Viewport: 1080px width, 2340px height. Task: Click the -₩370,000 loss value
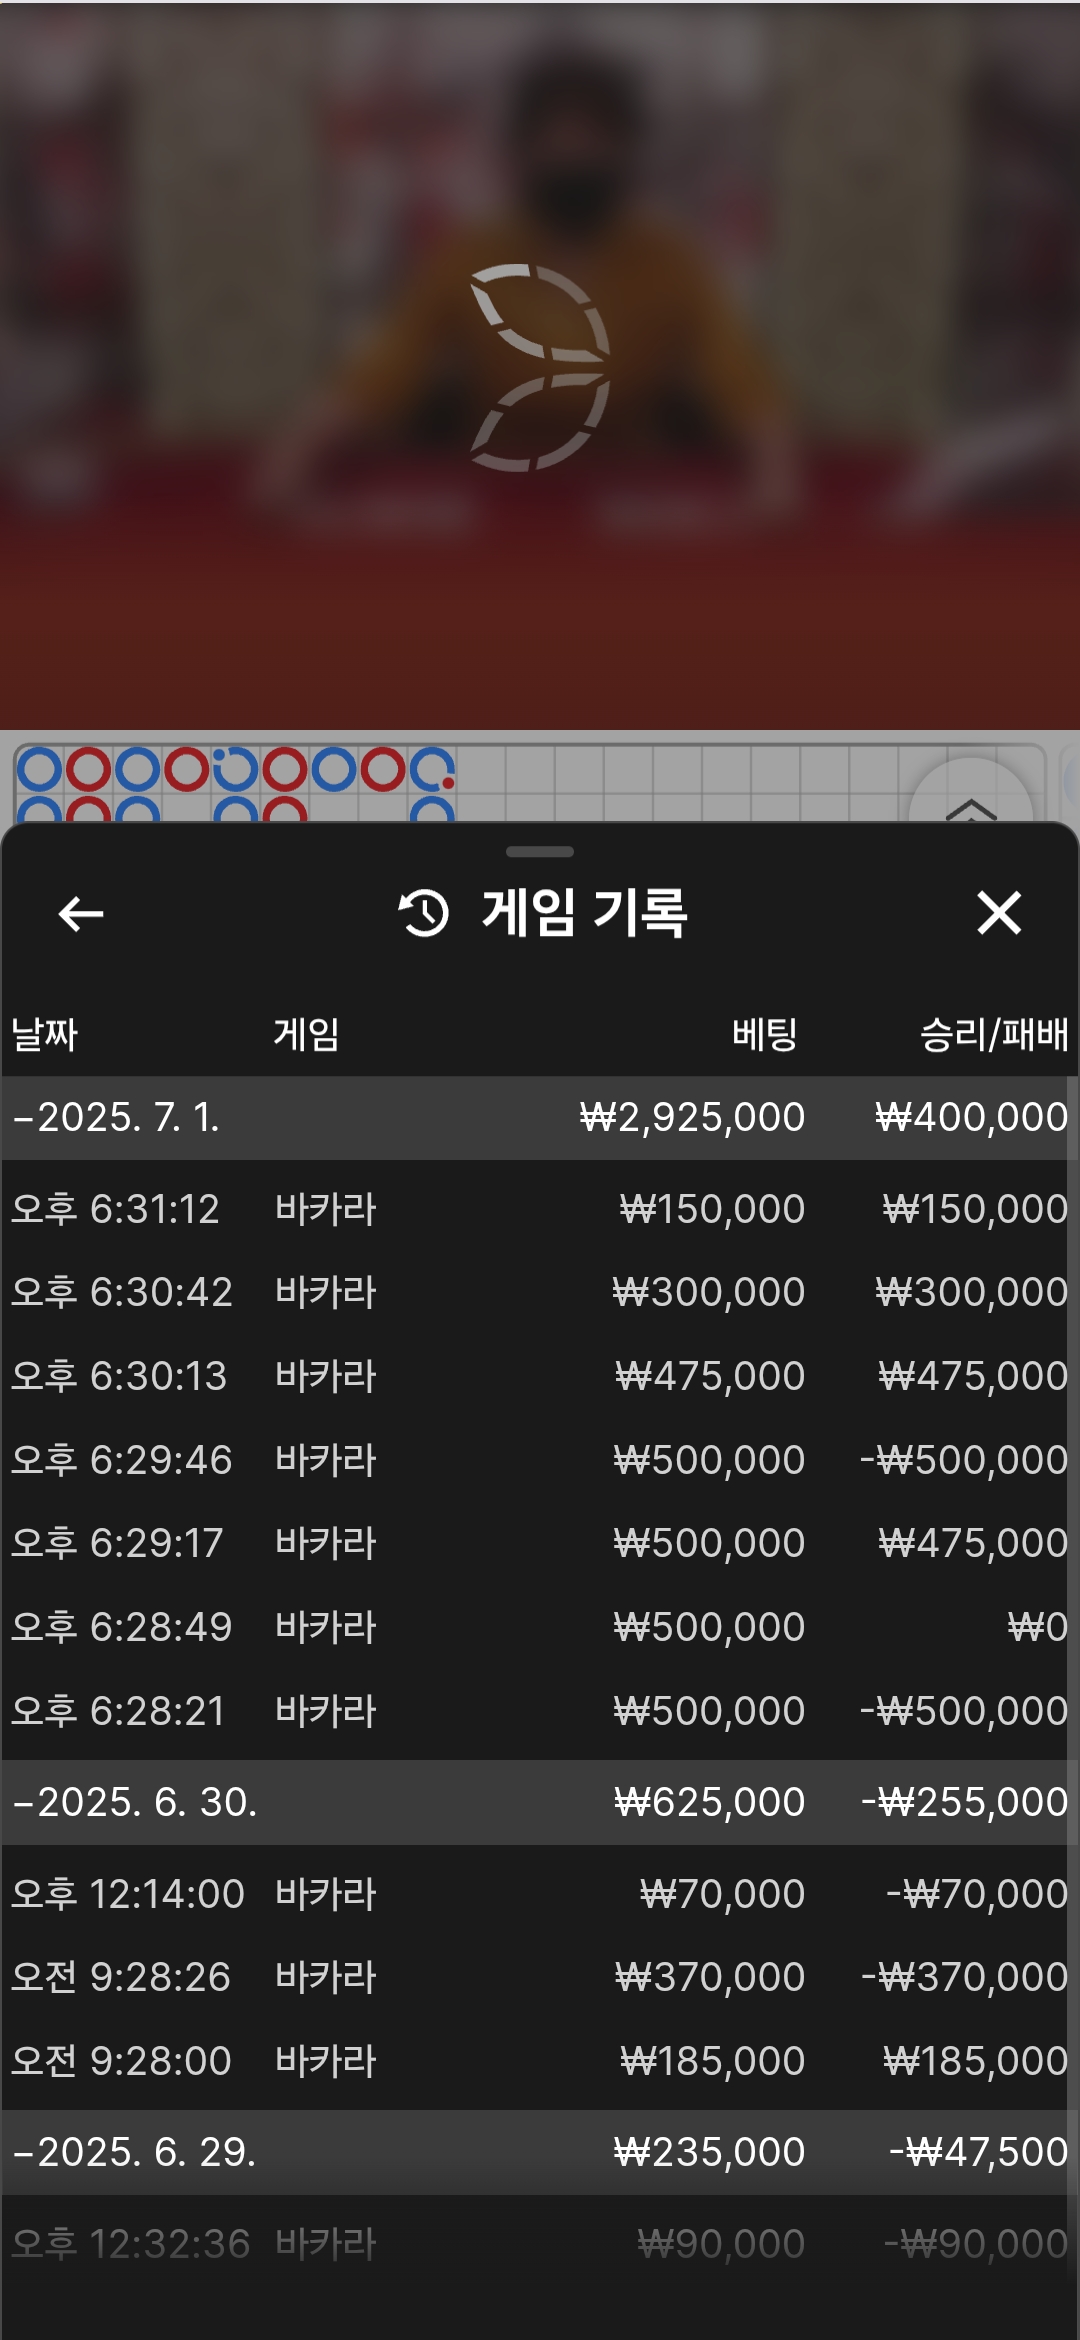(964, 1977)
